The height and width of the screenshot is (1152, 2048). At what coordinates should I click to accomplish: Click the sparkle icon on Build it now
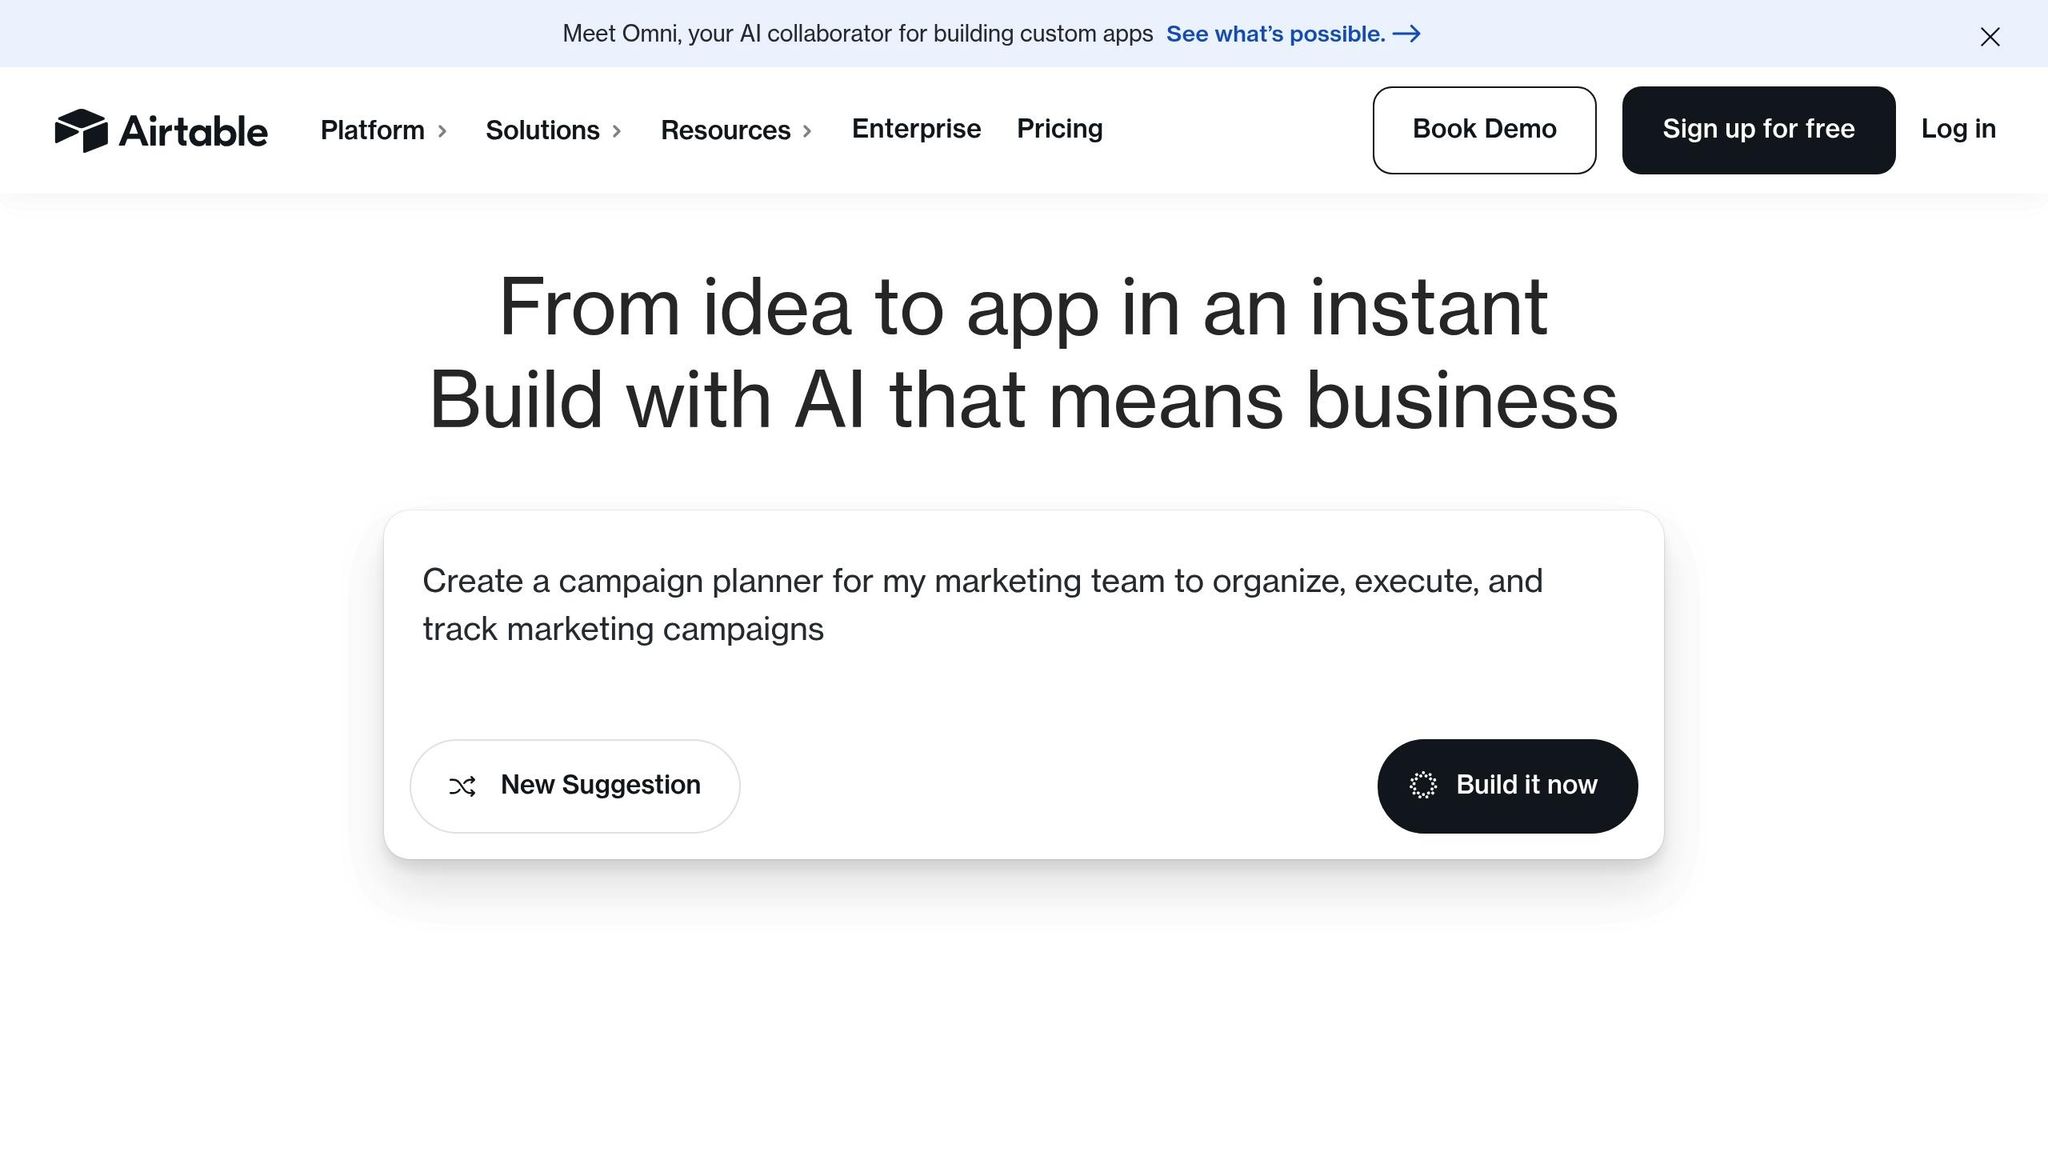point(1423,786)
